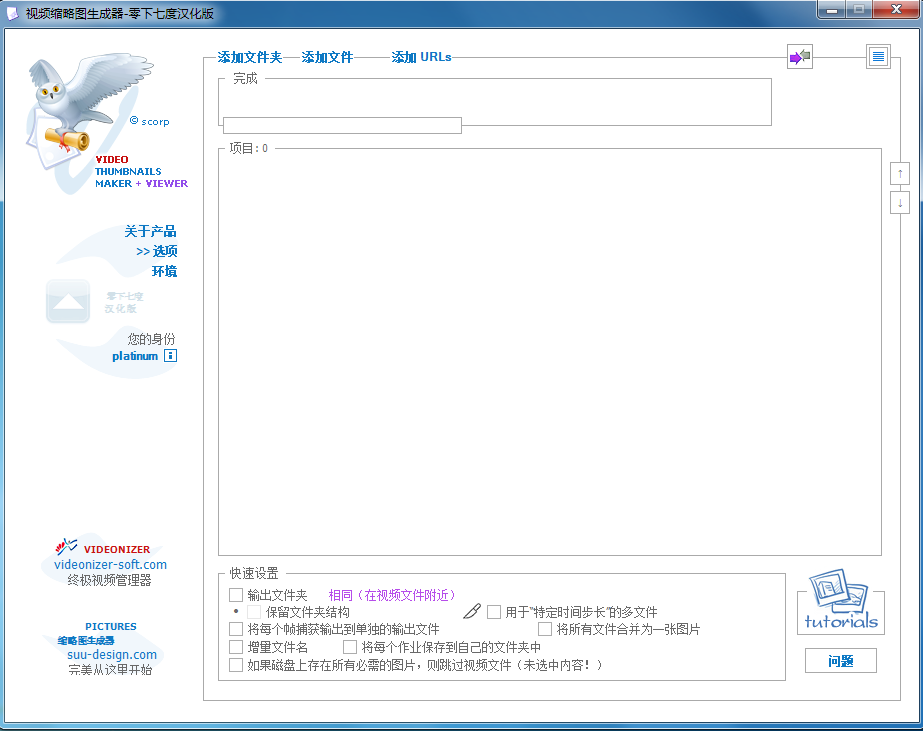Open the 添加文件 tab
This screenshot has width=923, height=731.
[x=327, y=57]
